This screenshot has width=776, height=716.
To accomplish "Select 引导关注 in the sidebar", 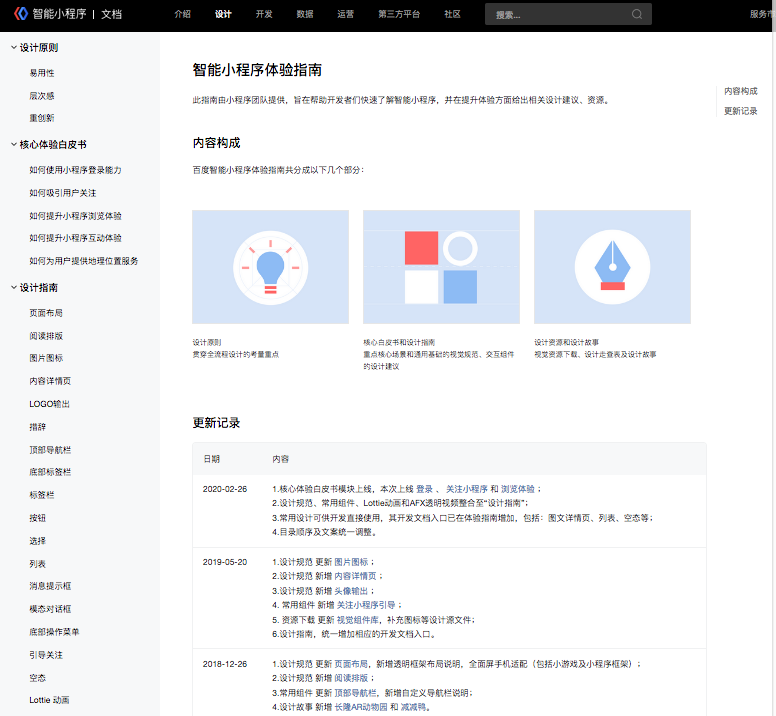I will pyautogui.click(x=46, y=655).
